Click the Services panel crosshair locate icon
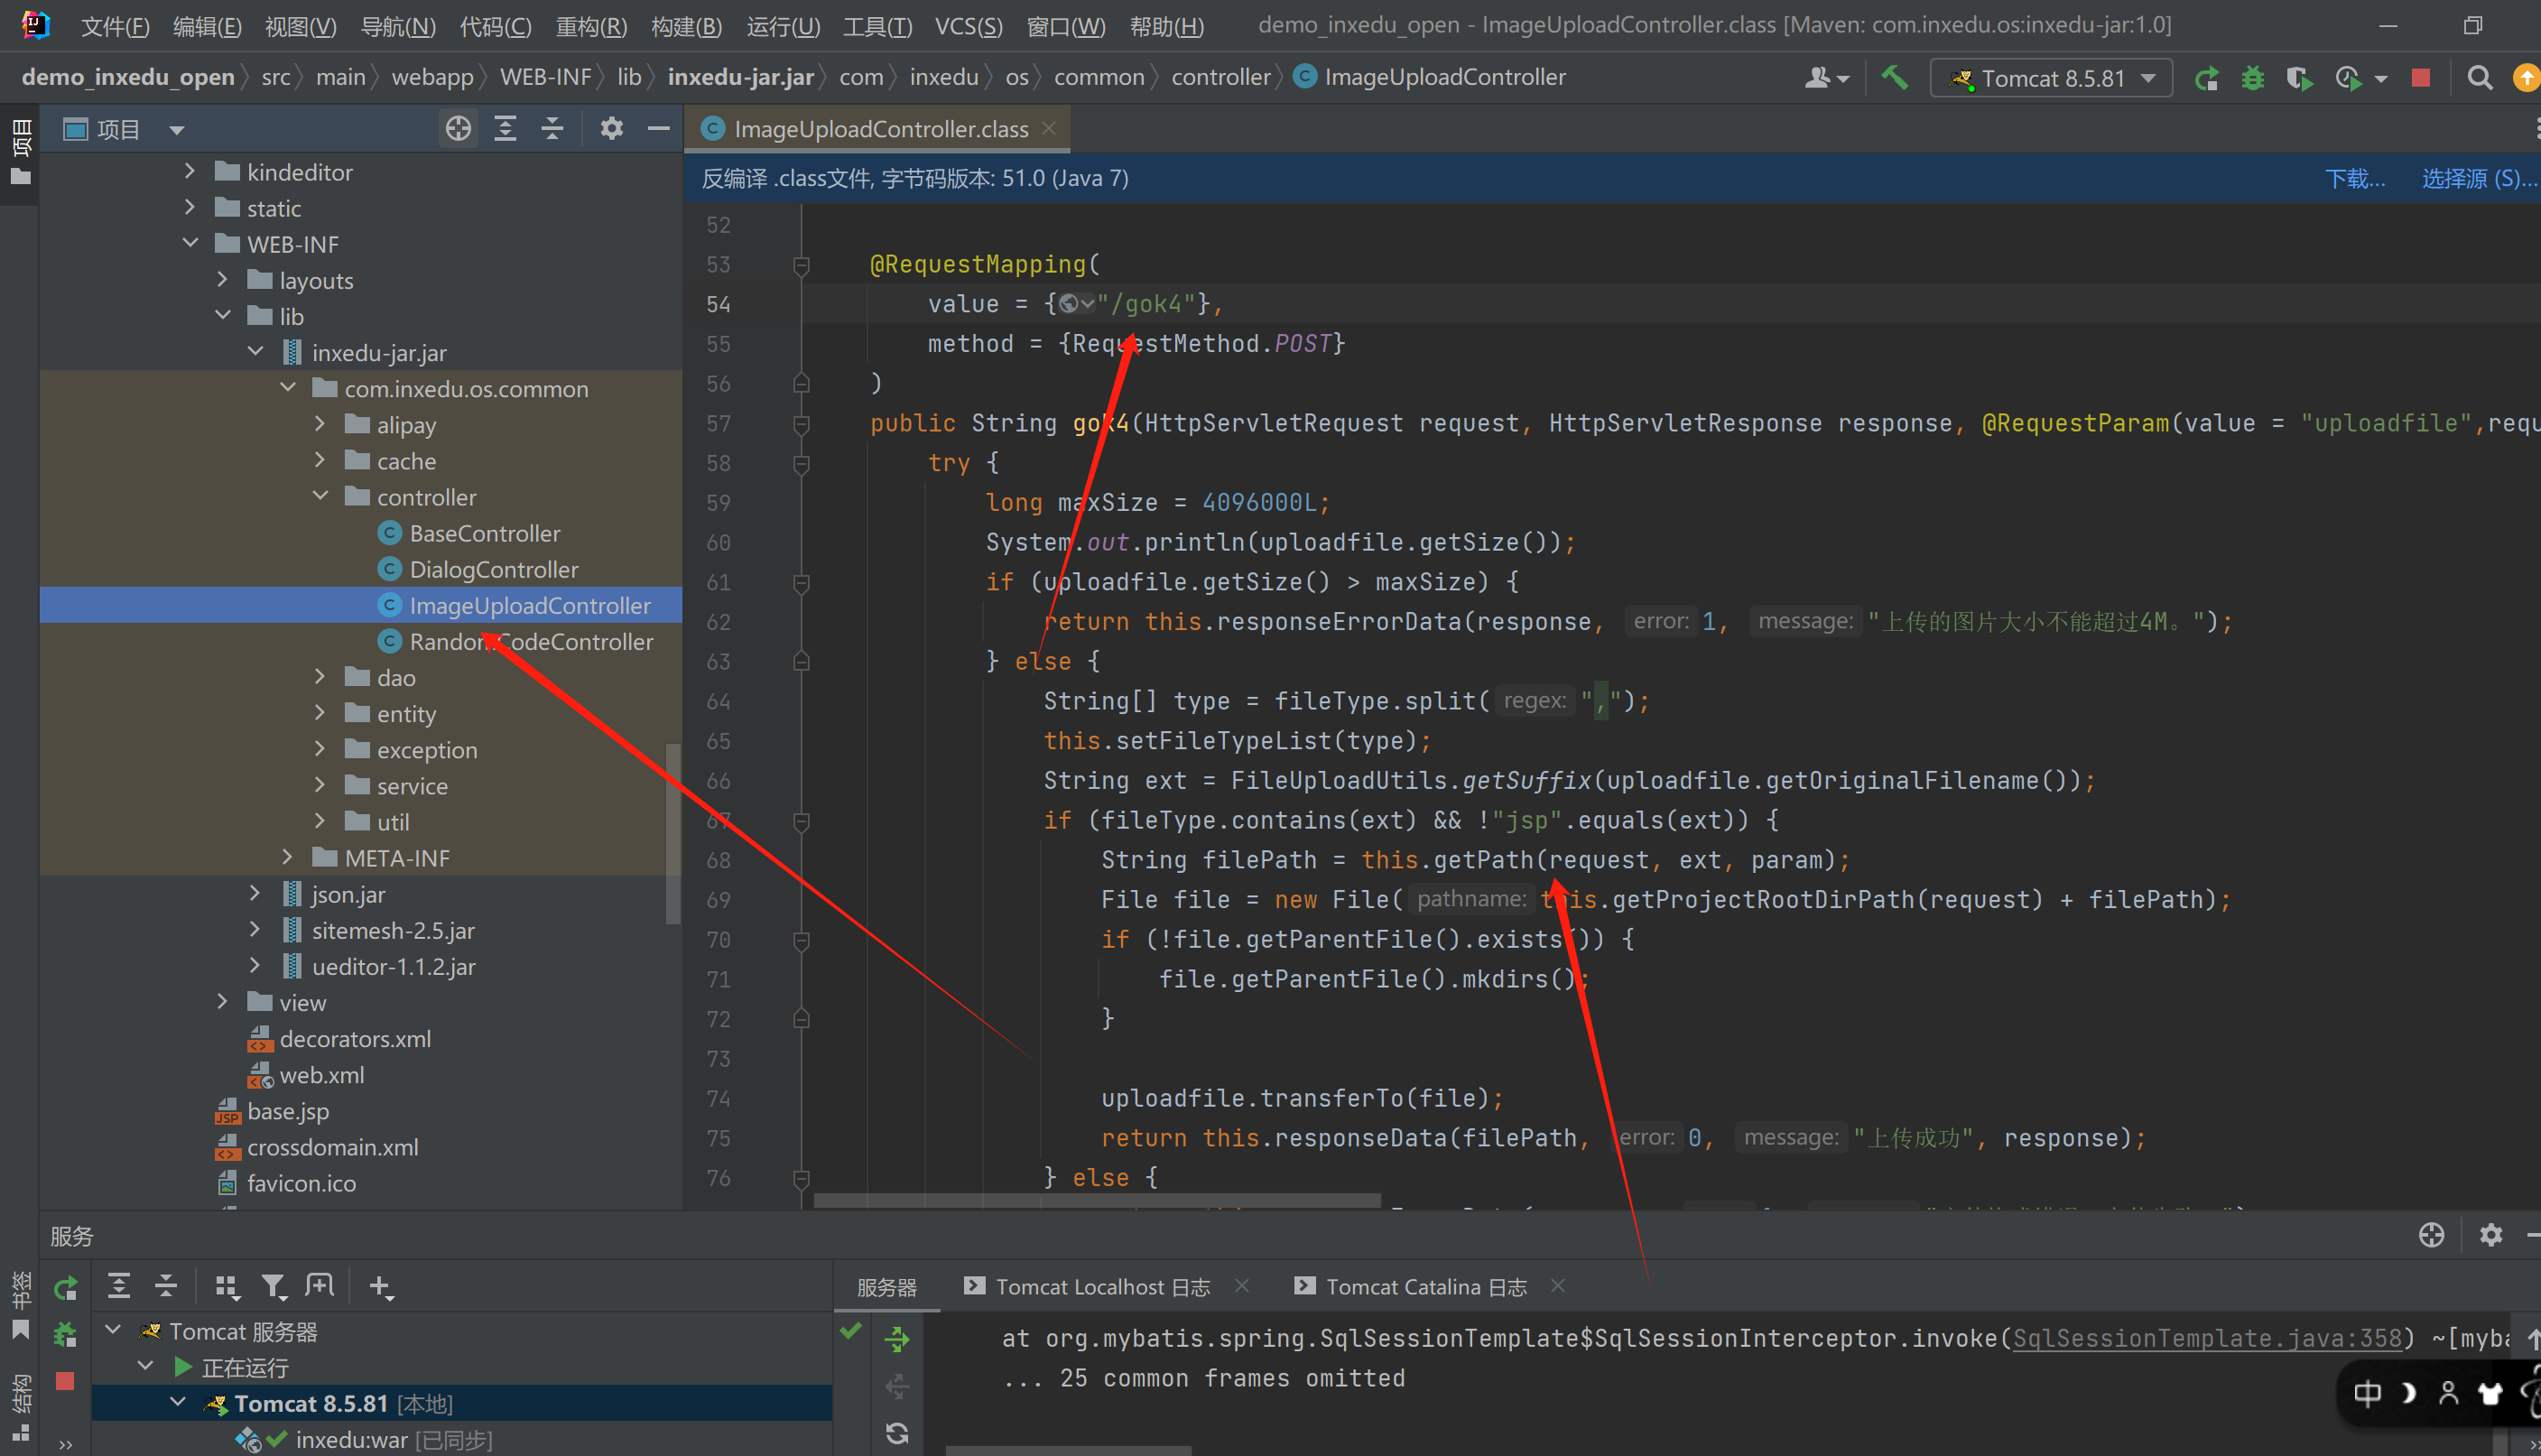The width and height of the screenshot is (2541, 1456). coord(2431,1235)
